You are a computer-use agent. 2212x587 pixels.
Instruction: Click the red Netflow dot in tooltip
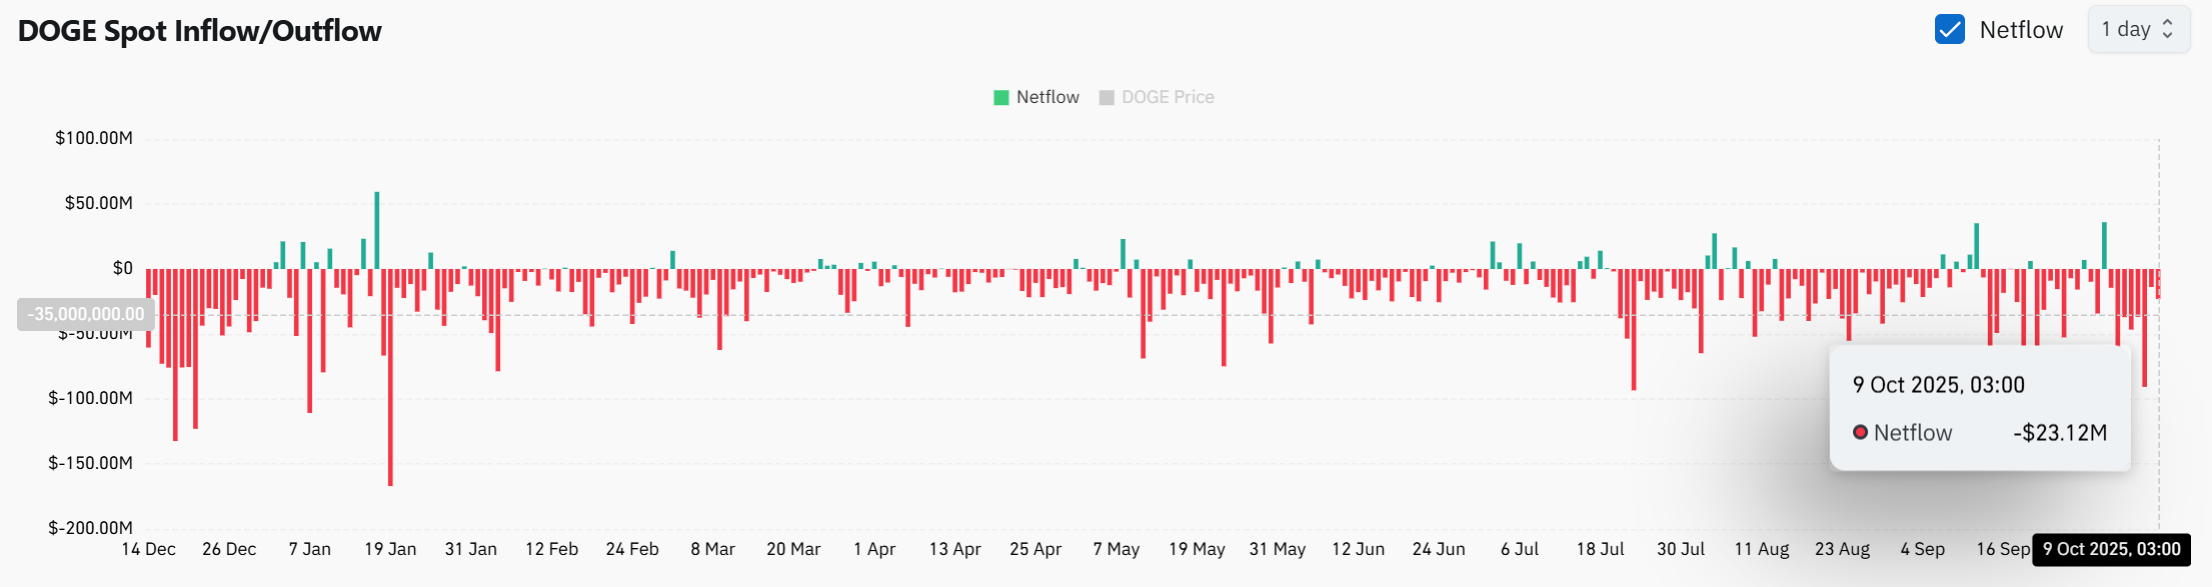coord(1860,433)
